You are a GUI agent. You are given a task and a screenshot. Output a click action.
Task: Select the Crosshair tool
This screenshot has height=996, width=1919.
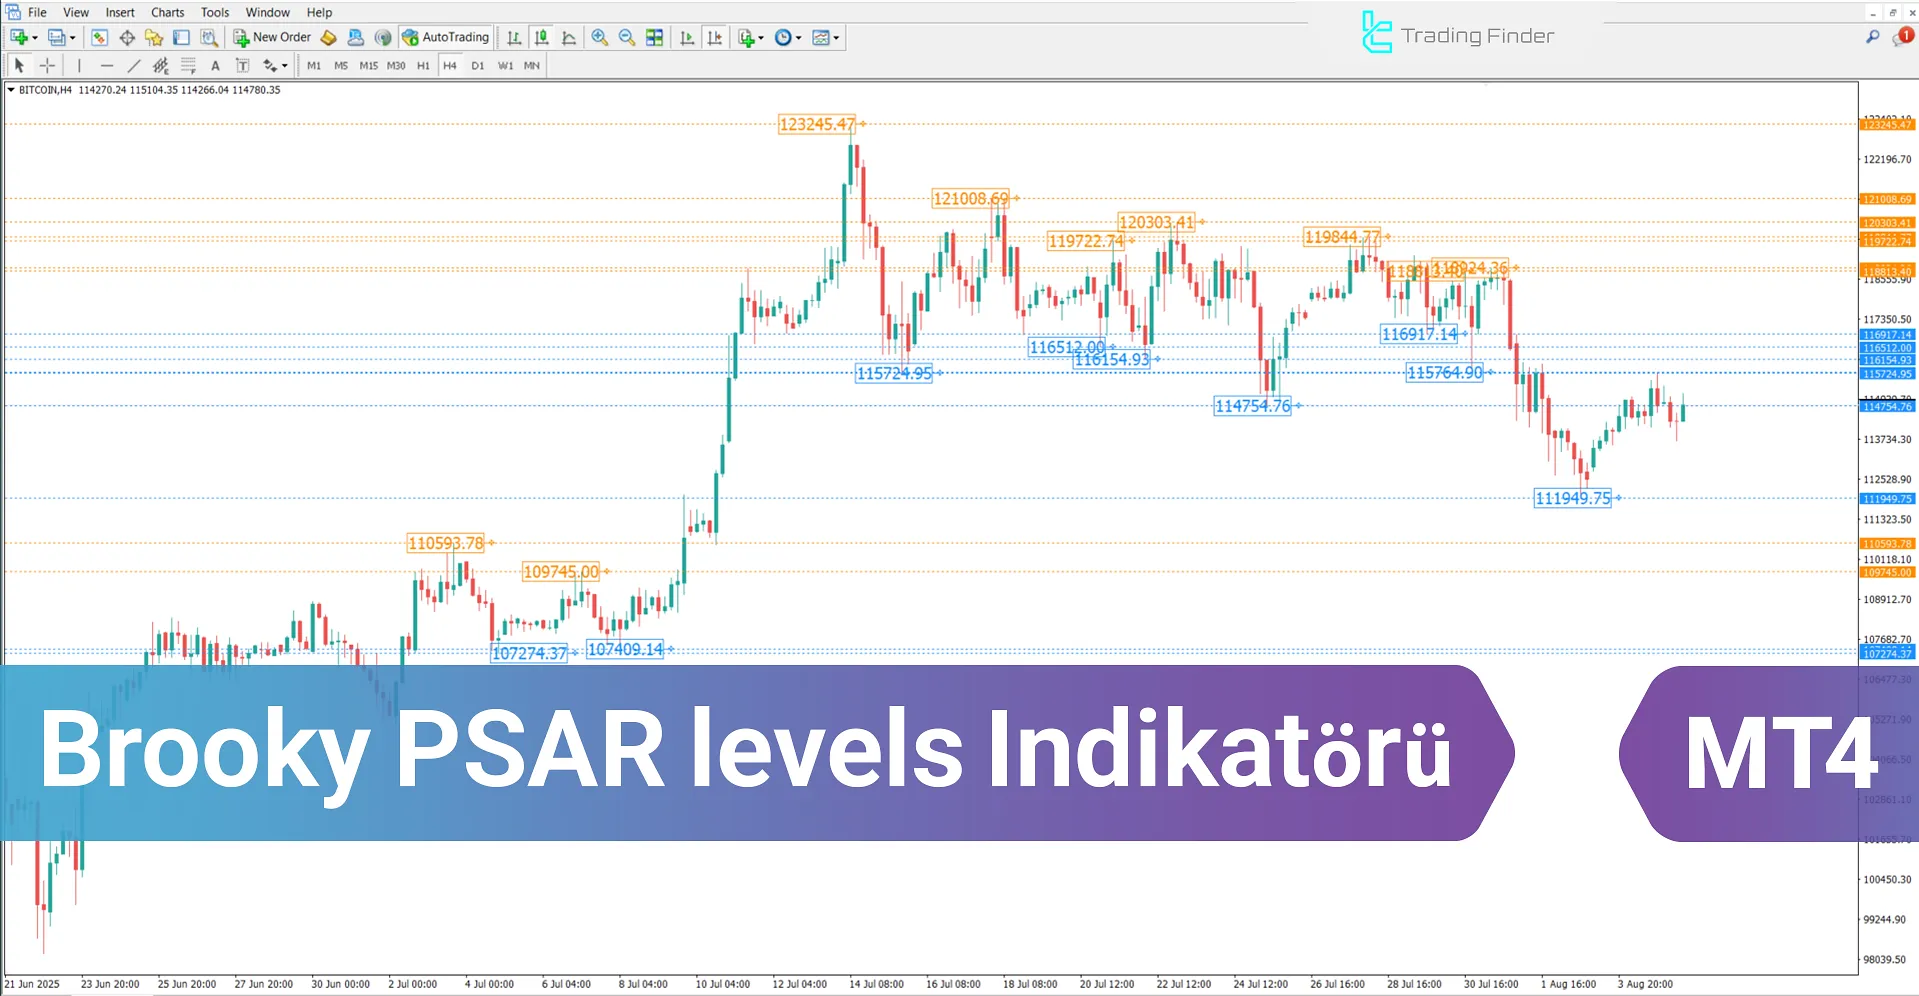(47, 65)
